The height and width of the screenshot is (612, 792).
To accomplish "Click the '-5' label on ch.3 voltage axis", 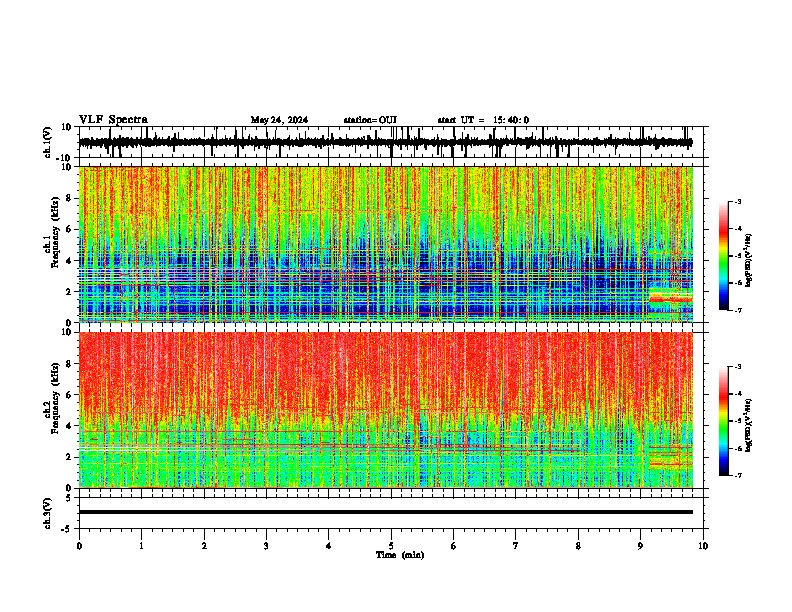I will click(x=67, y=529).
